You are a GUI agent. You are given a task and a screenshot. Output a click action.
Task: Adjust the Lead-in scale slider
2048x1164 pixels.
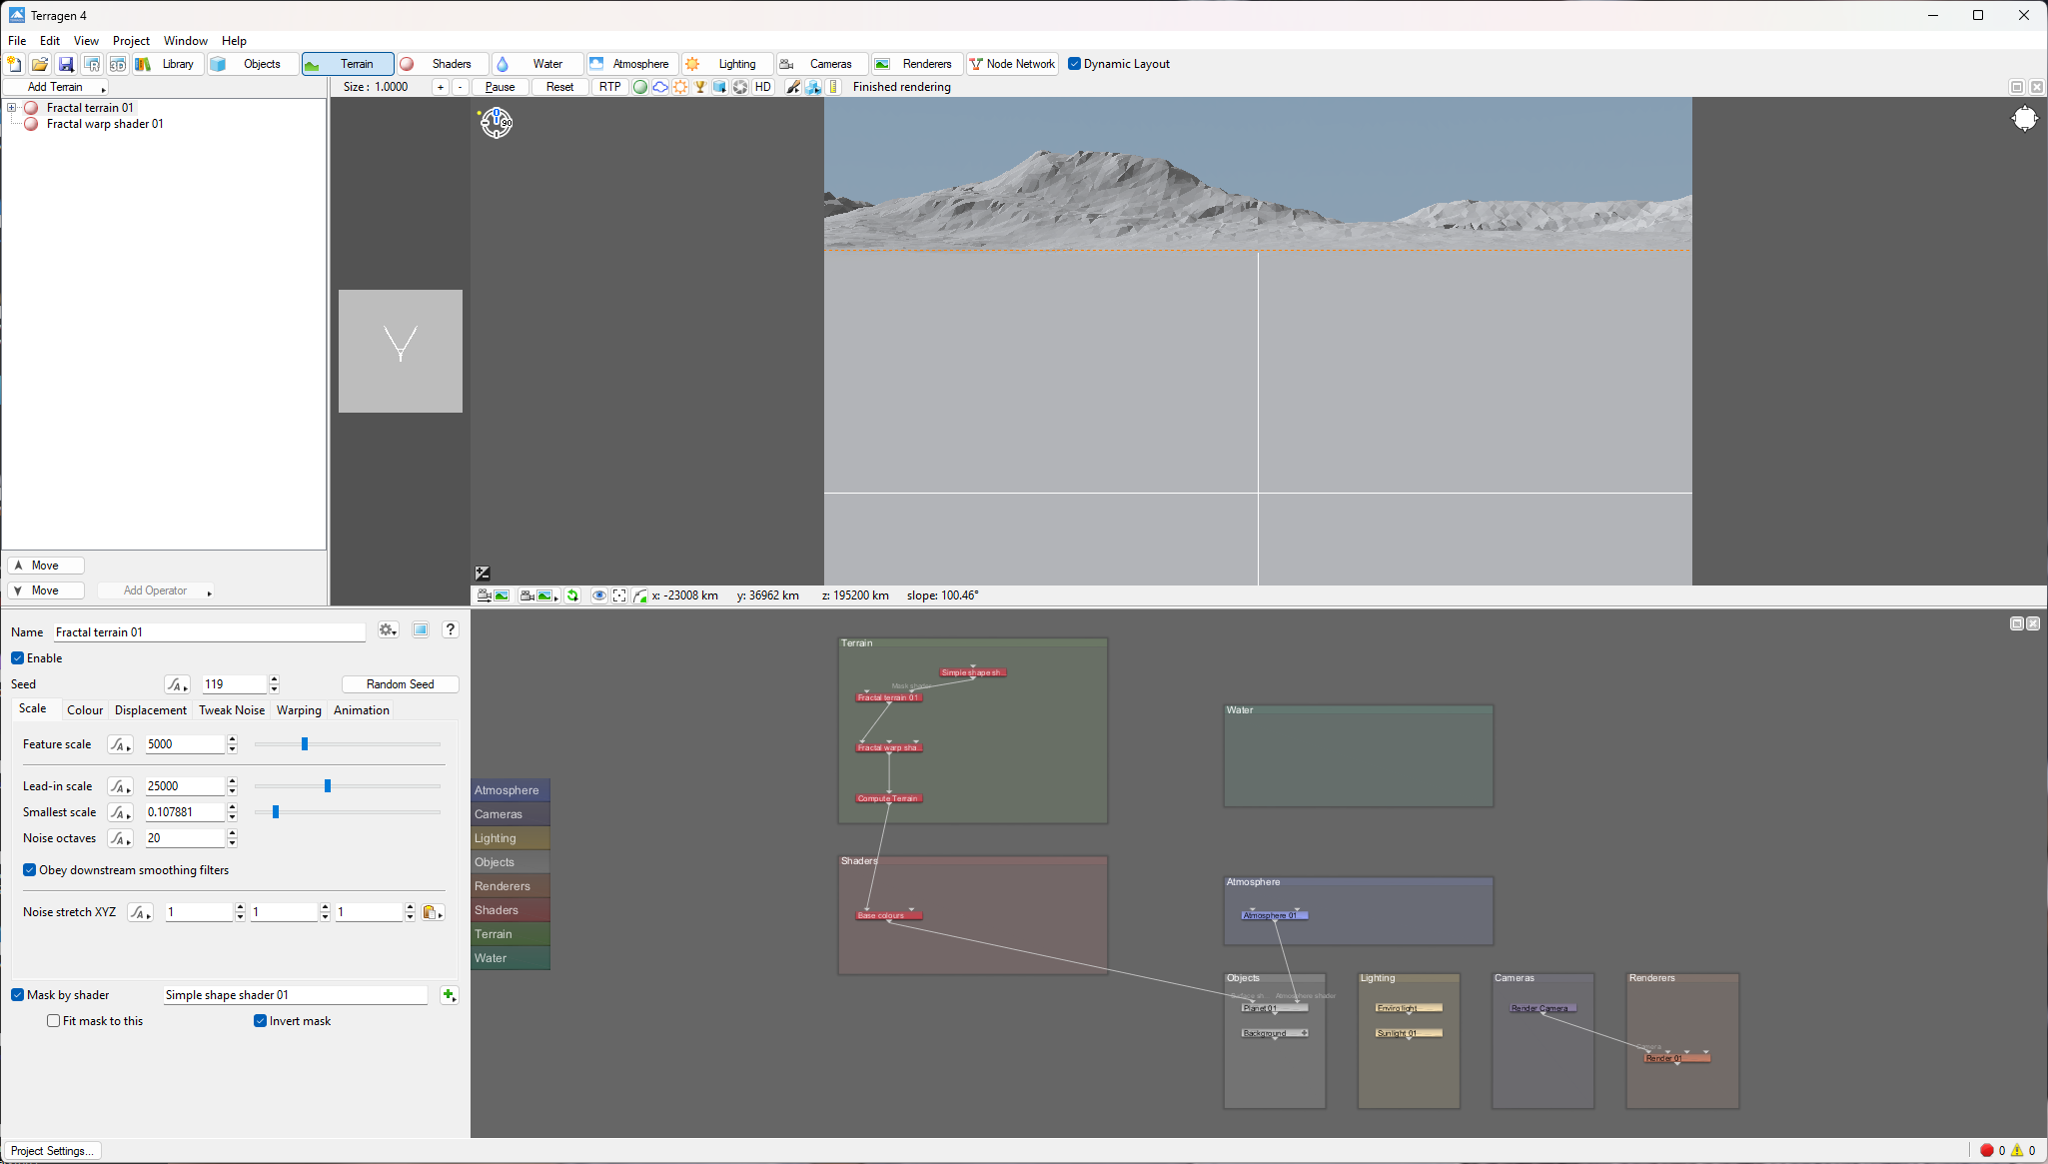[x=327, y=786]
